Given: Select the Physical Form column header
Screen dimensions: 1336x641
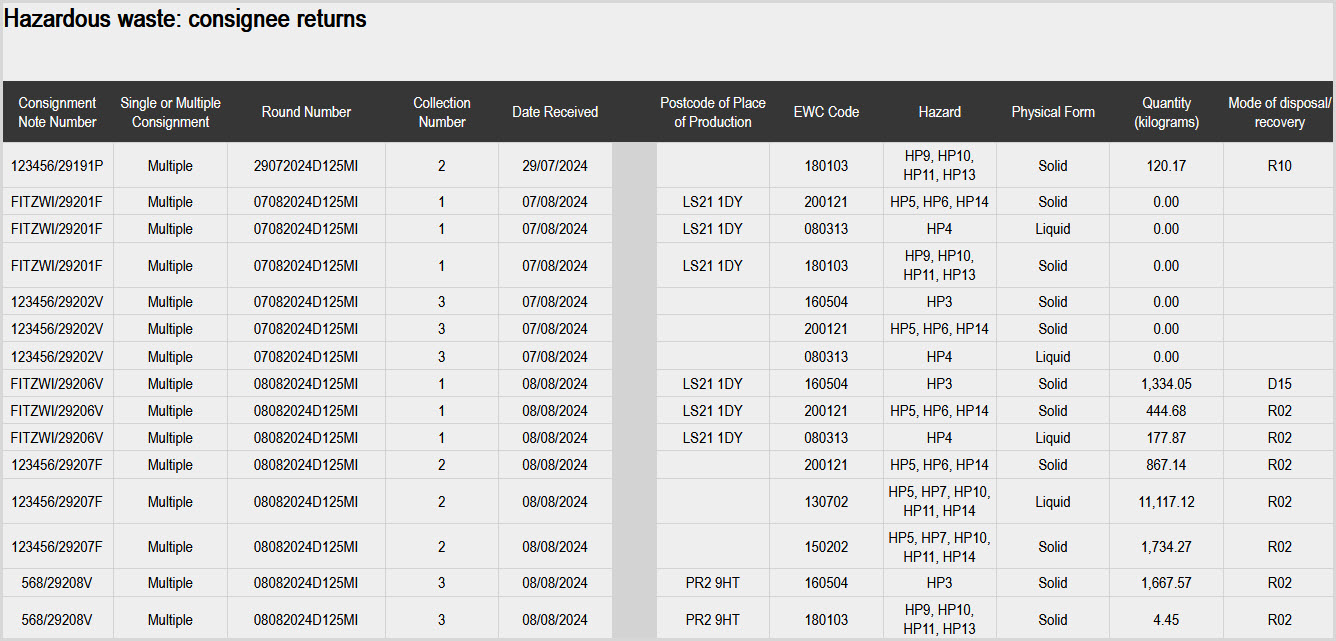Looking at the screenshot, I should point(1052,112).
